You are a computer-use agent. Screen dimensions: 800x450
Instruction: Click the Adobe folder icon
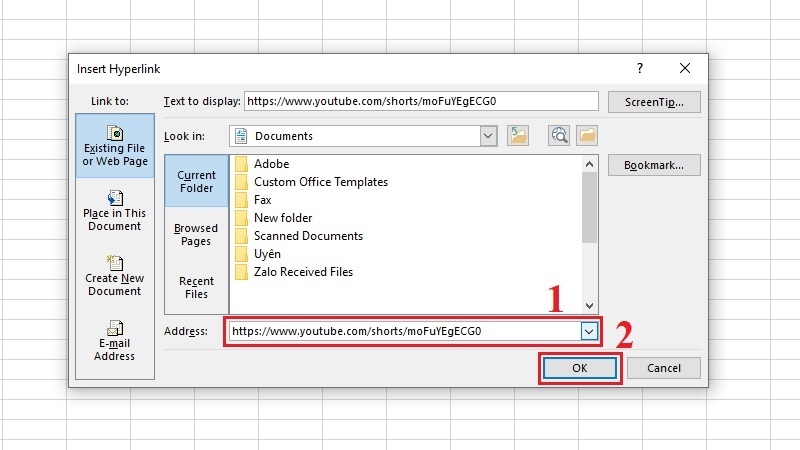coord(241,164)
